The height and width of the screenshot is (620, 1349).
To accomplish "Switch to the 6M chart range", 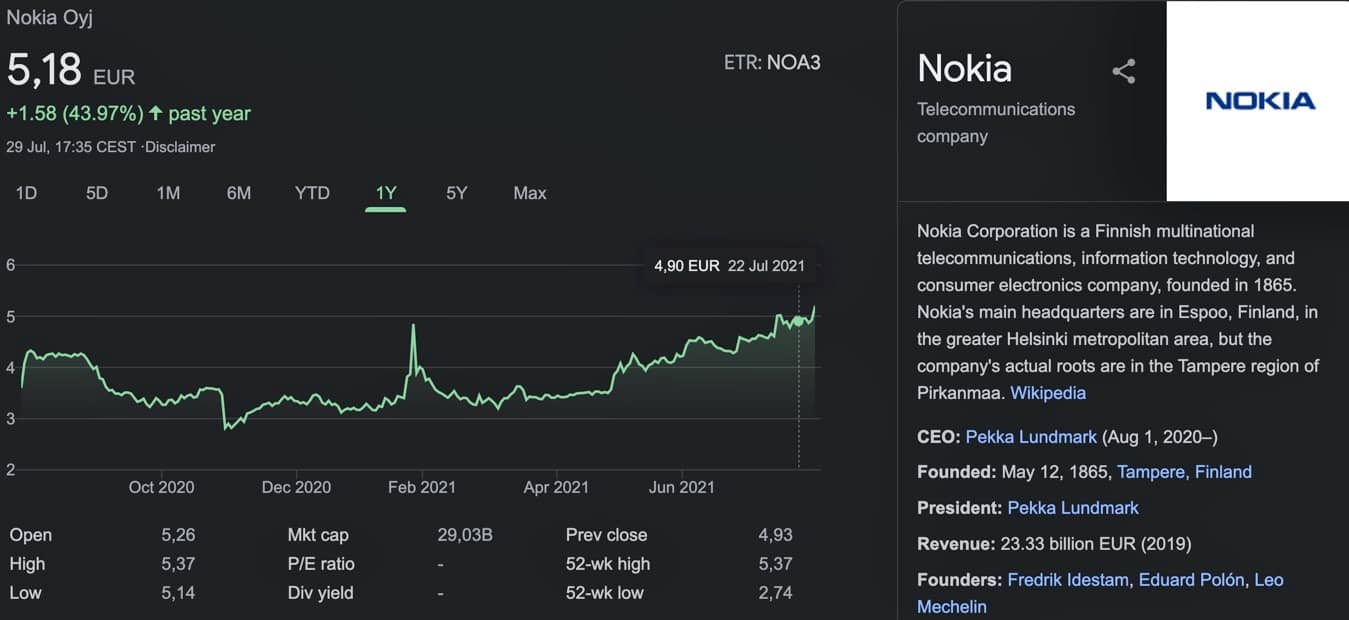I will click(239, 193).
